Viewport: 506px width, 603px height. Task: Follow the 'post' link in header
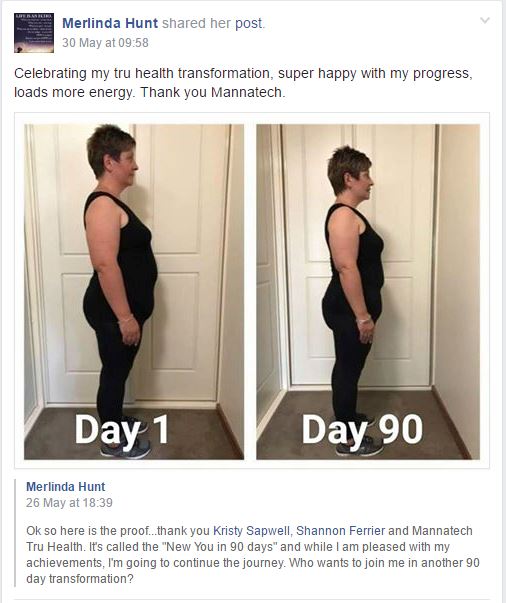pos(248,23)
